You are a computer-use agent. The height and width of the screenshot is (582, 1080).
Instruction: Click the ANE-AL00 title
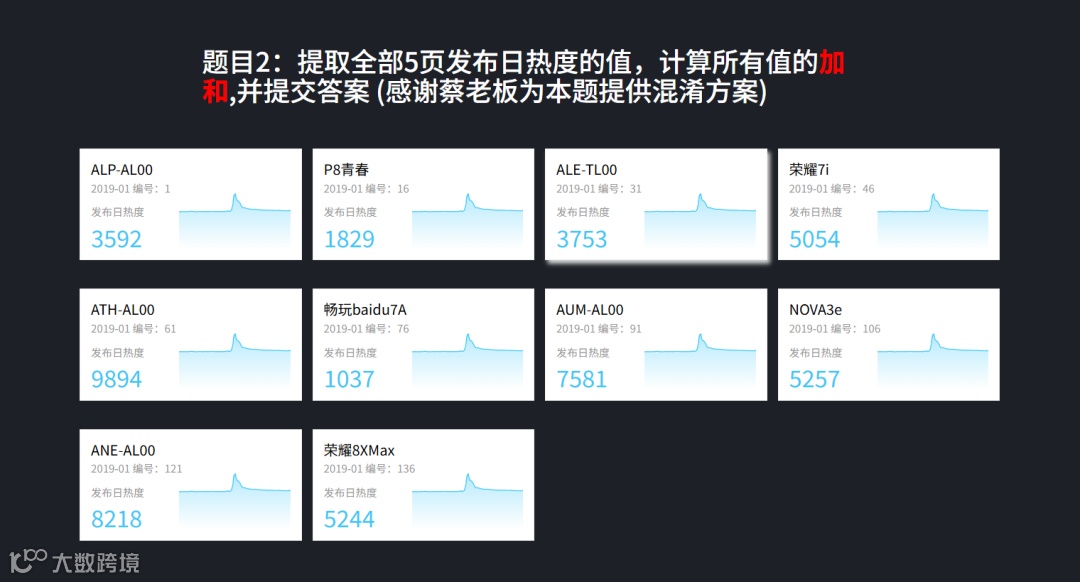(123, 450)
